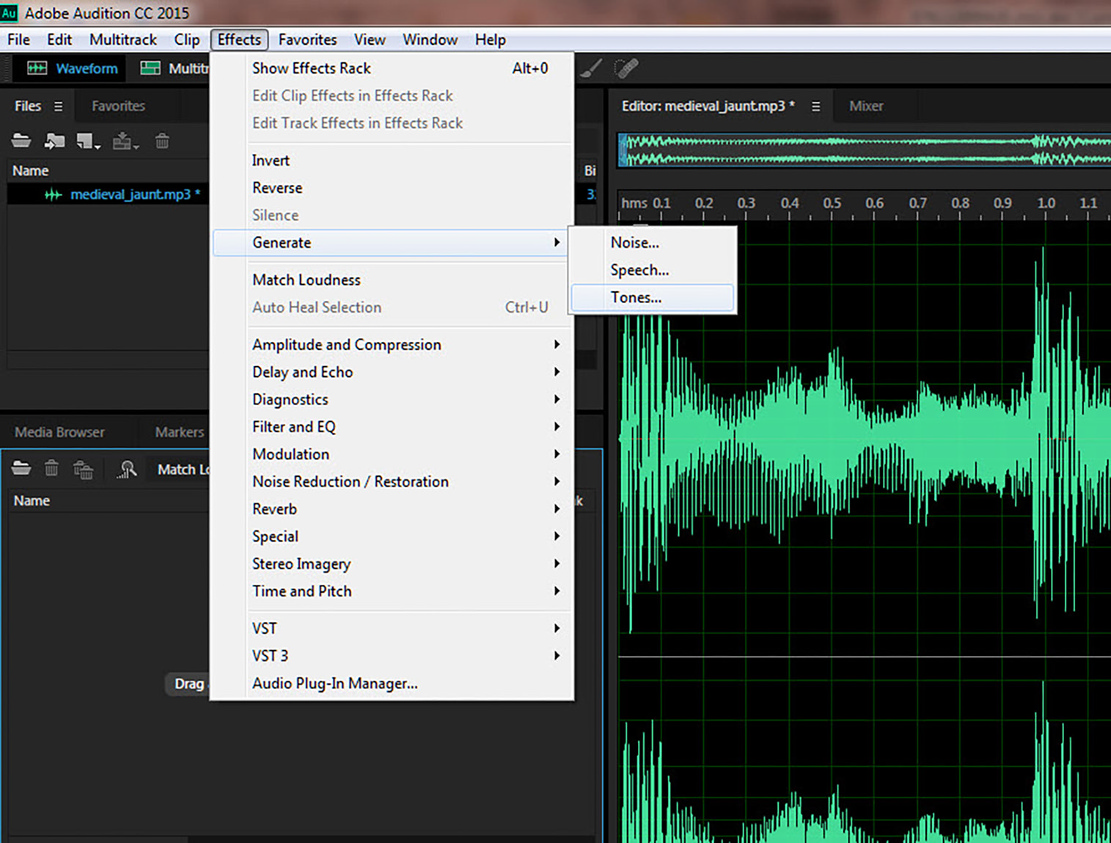Expand Reverb submenu
This screenshot has width=1111, height=843.
393,509
